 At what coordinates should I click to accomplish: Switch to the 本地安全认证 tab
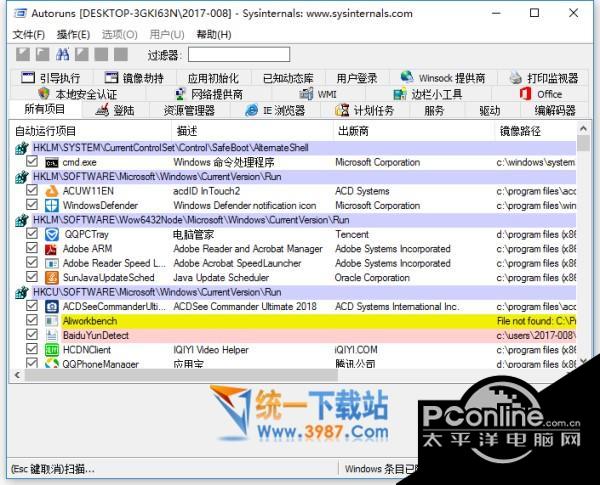point(78,94)
